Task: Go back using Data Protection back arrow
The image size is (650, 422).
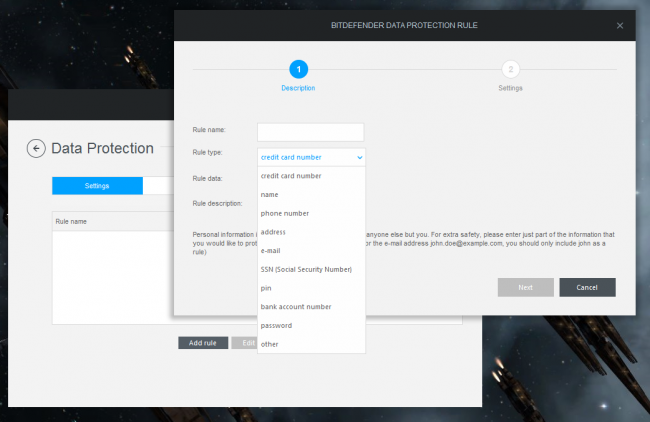Action: (36, 148)
